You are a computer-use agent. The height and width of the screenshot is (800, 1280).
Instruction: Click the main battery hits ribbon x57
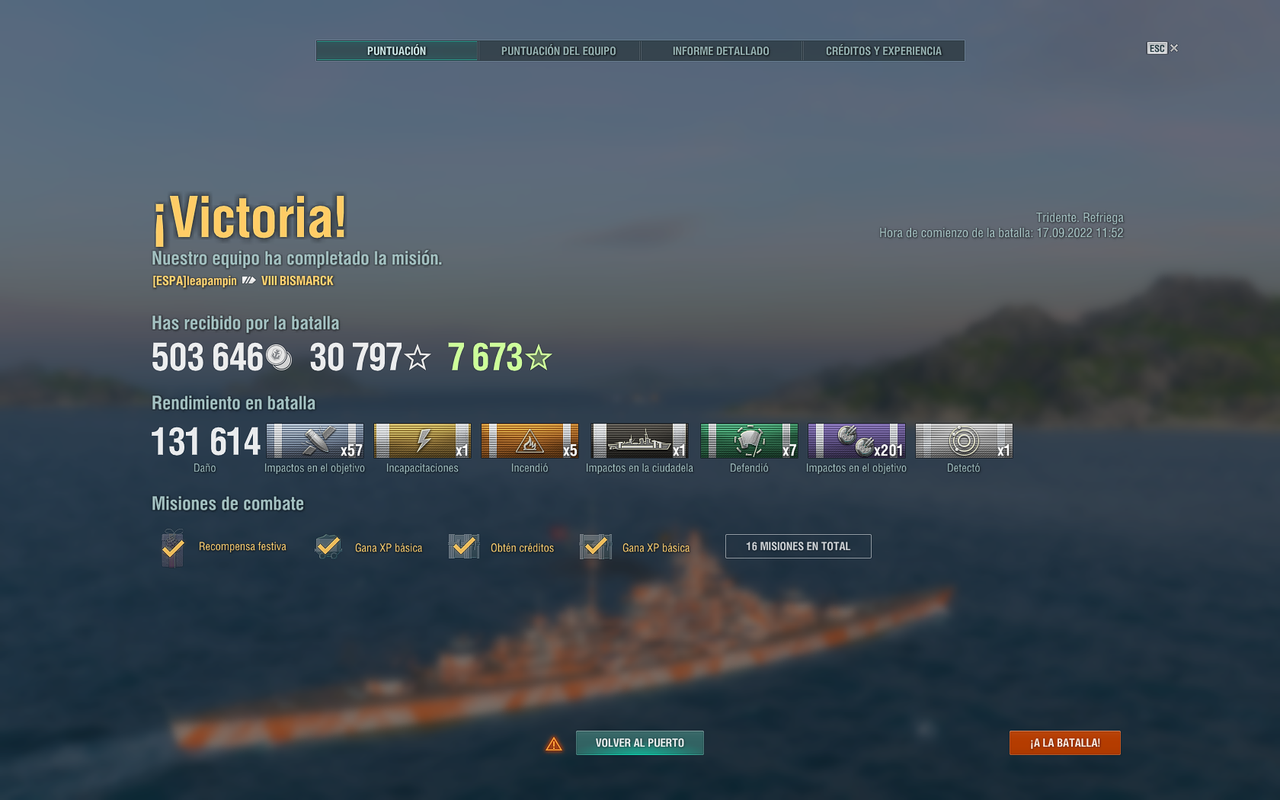[315, 441]
